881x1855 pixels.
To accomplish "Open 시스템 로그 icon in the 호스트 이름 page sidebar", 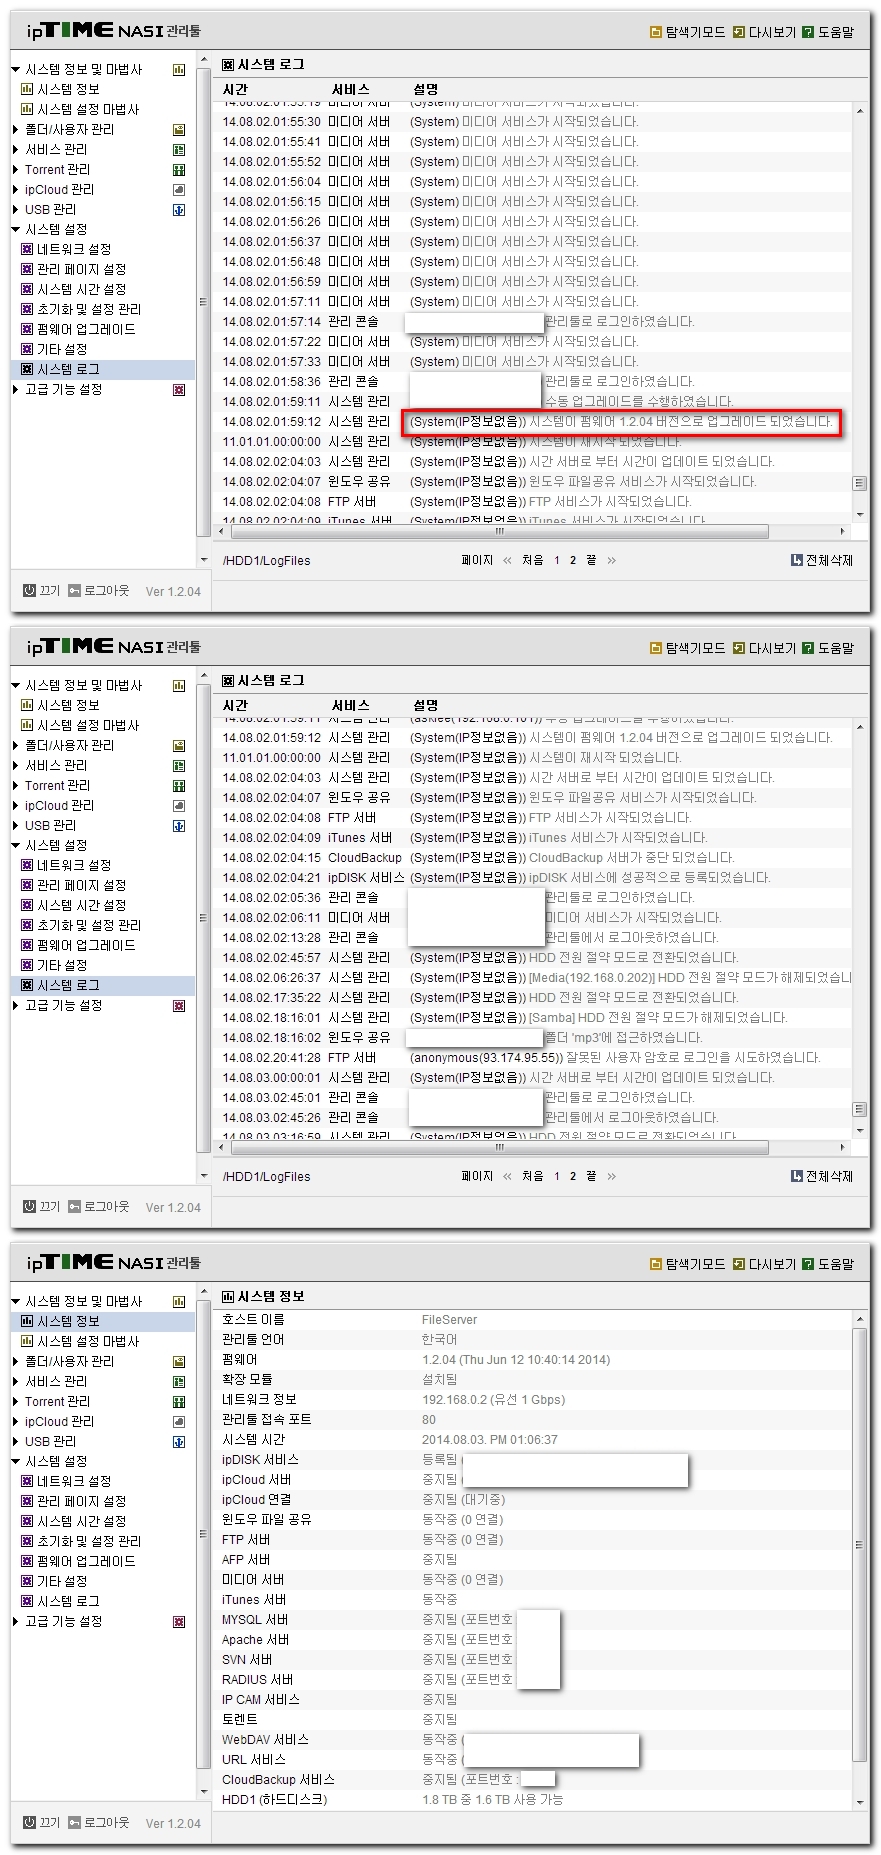I will click(27, 1601).
